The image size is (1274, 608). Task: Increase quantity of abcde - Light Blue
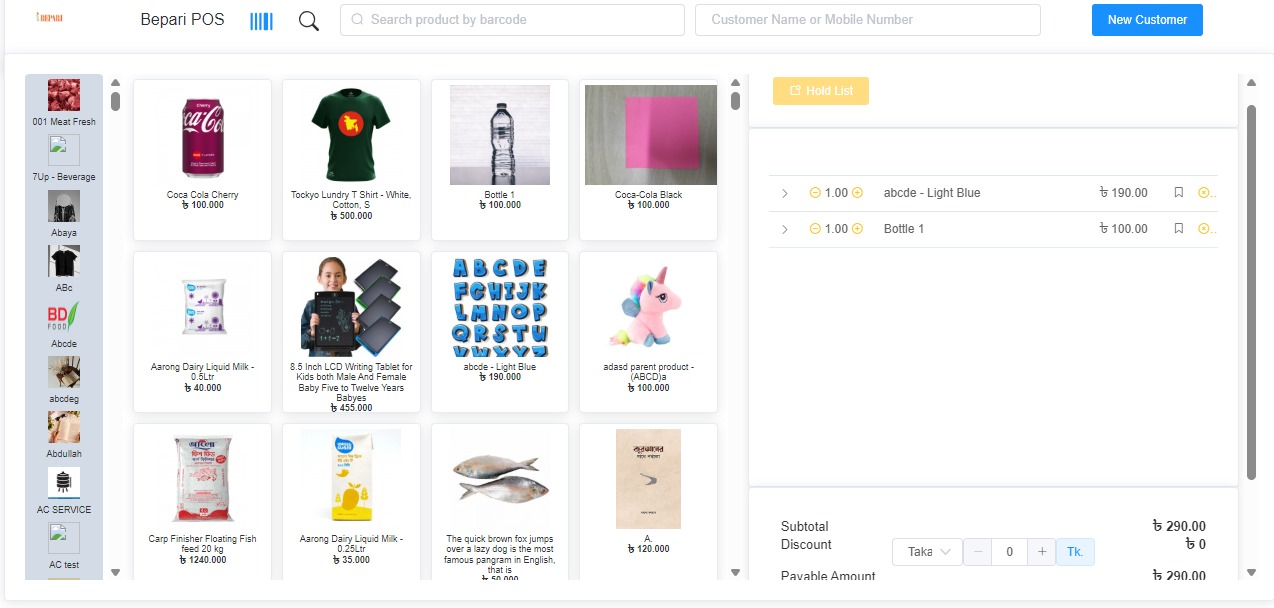tap(857, 193)
